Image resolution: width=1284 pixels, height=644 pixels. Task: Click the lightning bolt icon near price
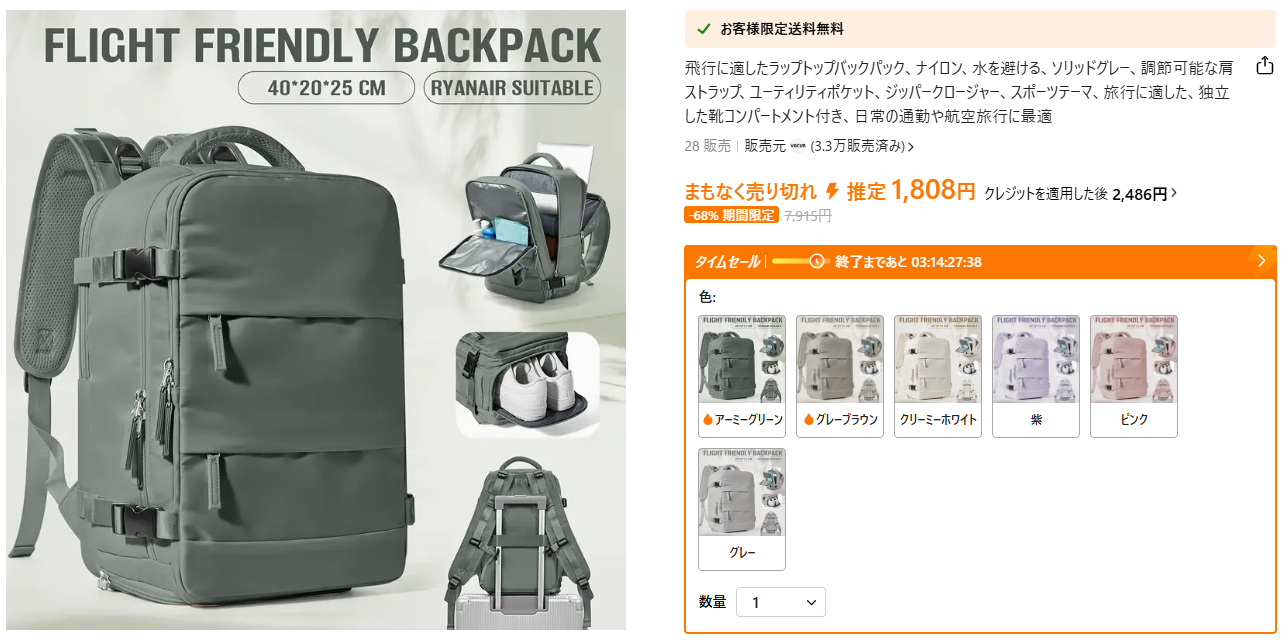click(x=832, y=191)
